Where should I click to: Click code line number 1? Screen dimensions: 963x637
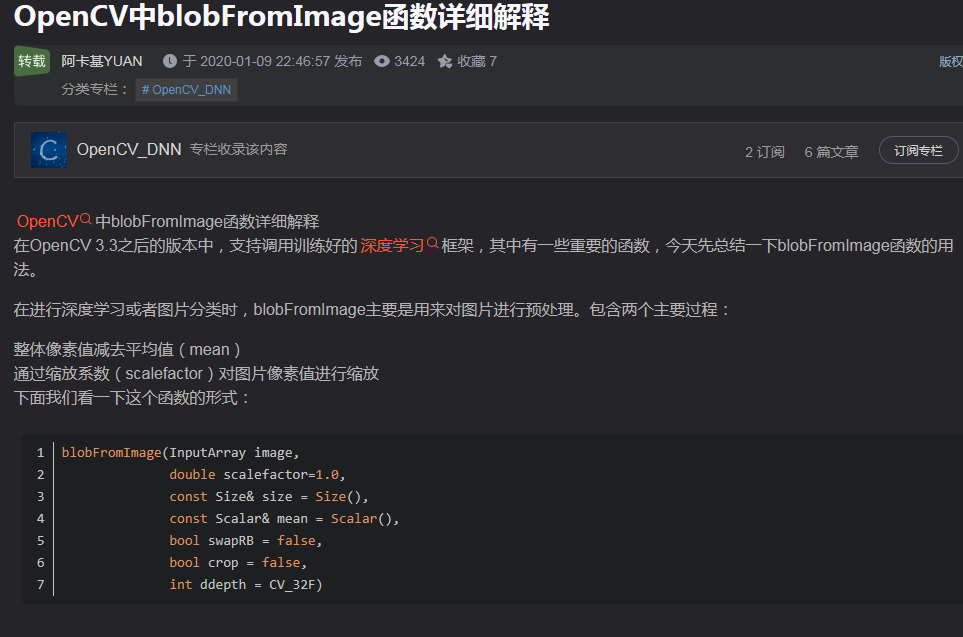click(40, 453)
